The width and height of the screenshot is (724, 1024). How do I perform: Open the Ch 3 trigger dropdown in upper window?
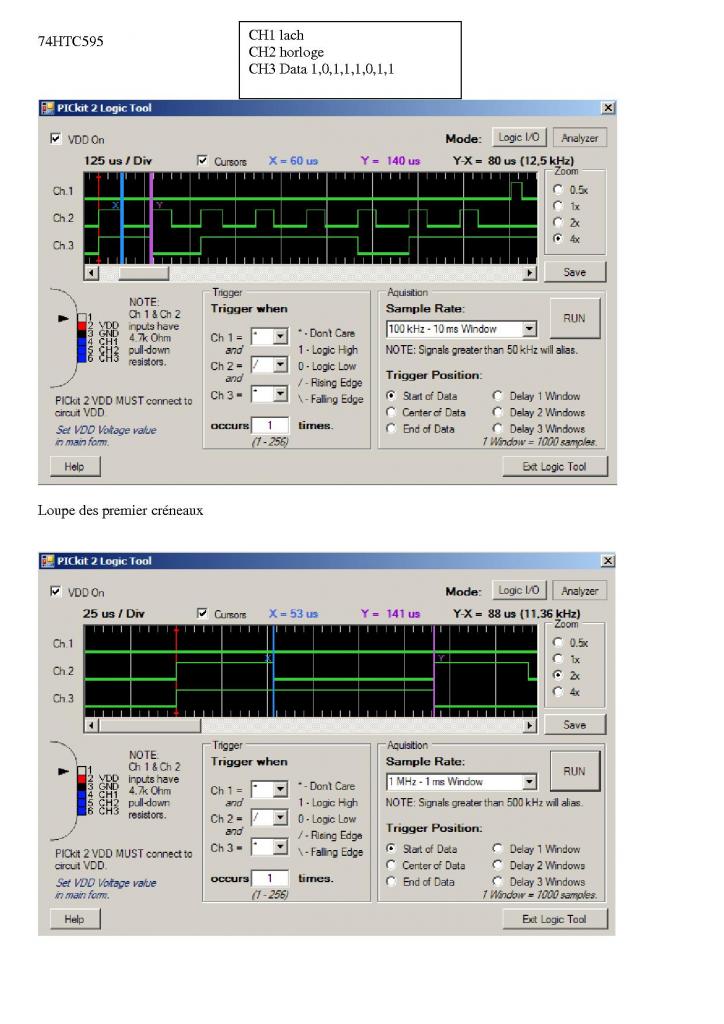point(281,394)
